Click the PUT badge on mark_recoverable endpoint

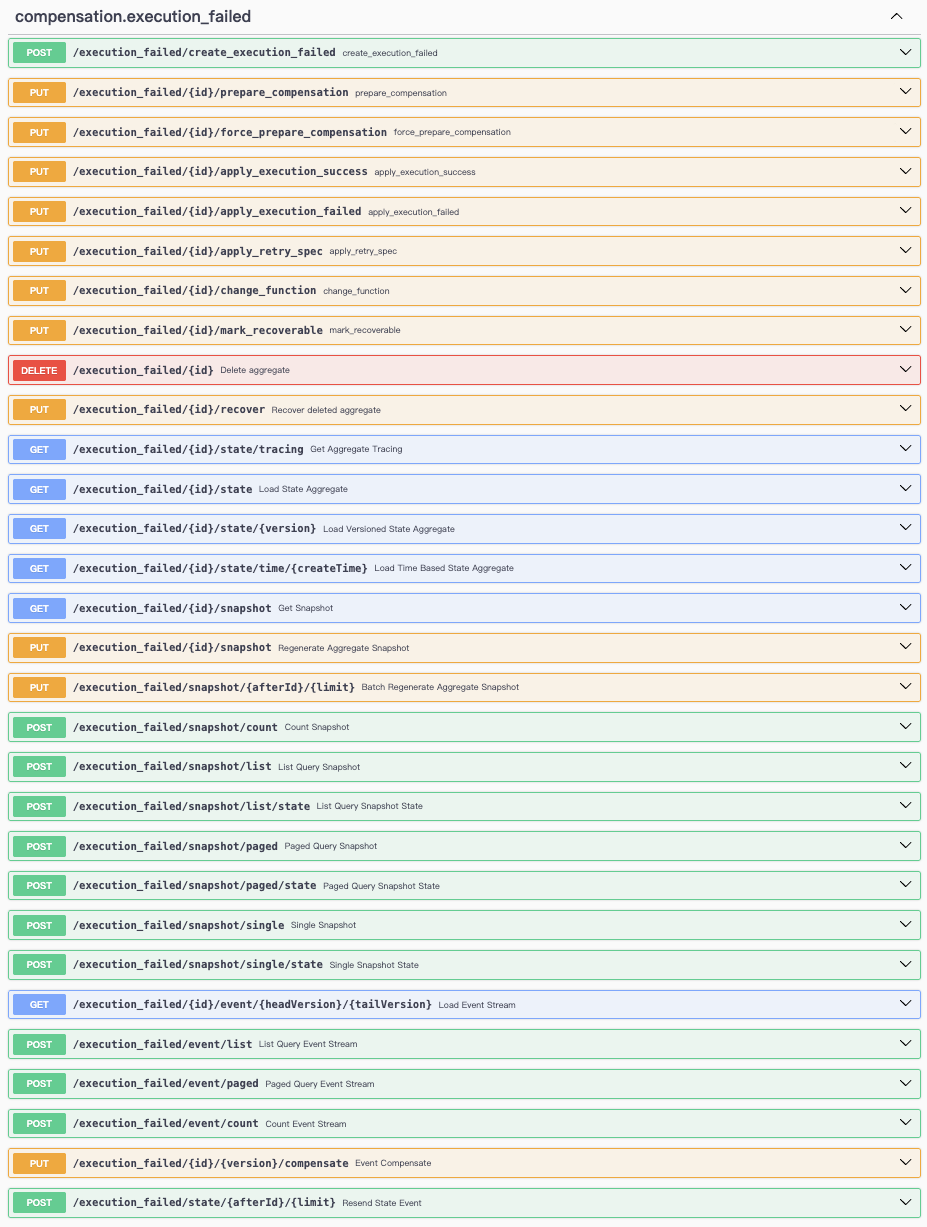(38, 330)
